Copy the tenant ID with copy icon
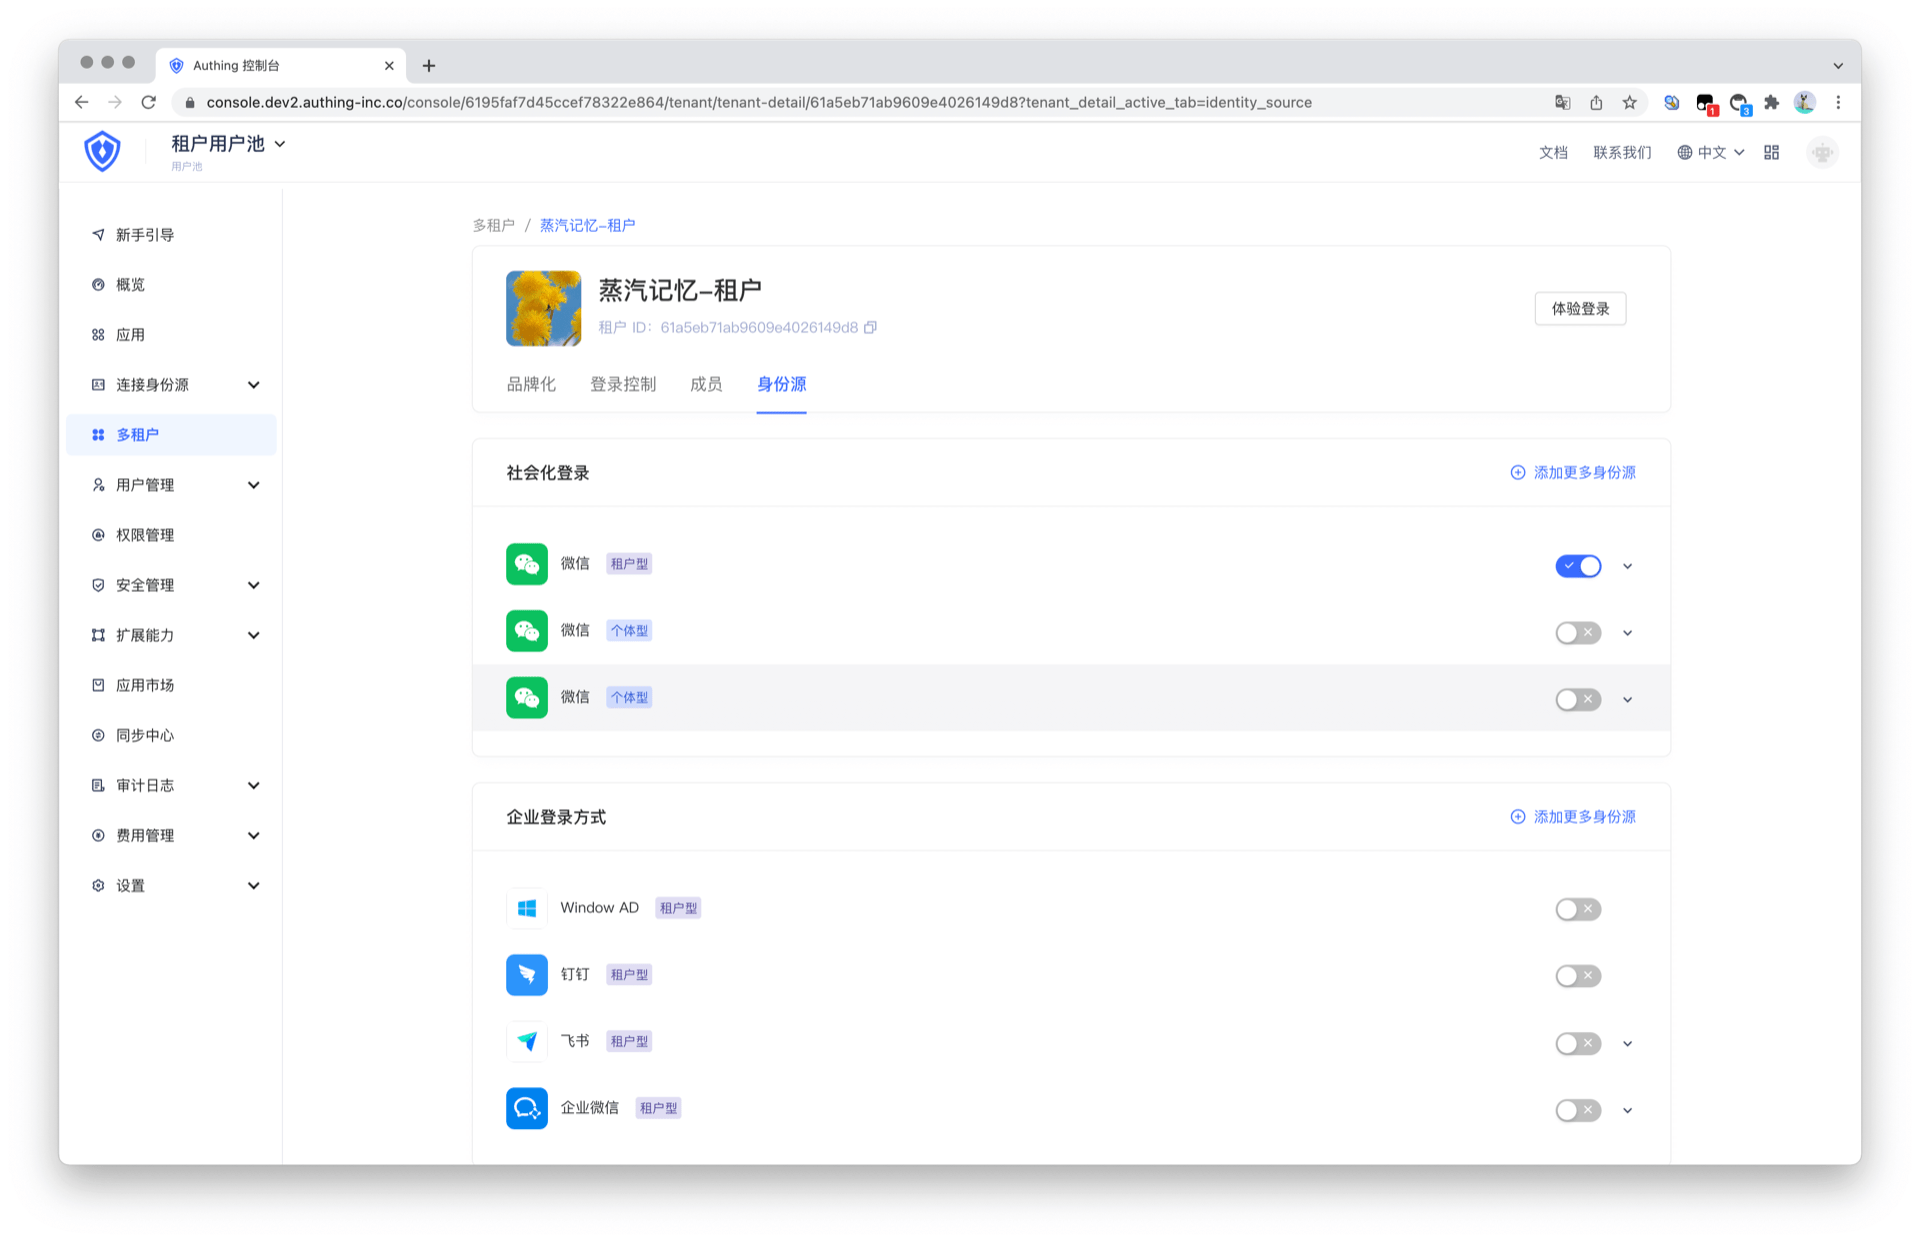The width and height of the screenshot is (1920, 1242). (870, 327)
